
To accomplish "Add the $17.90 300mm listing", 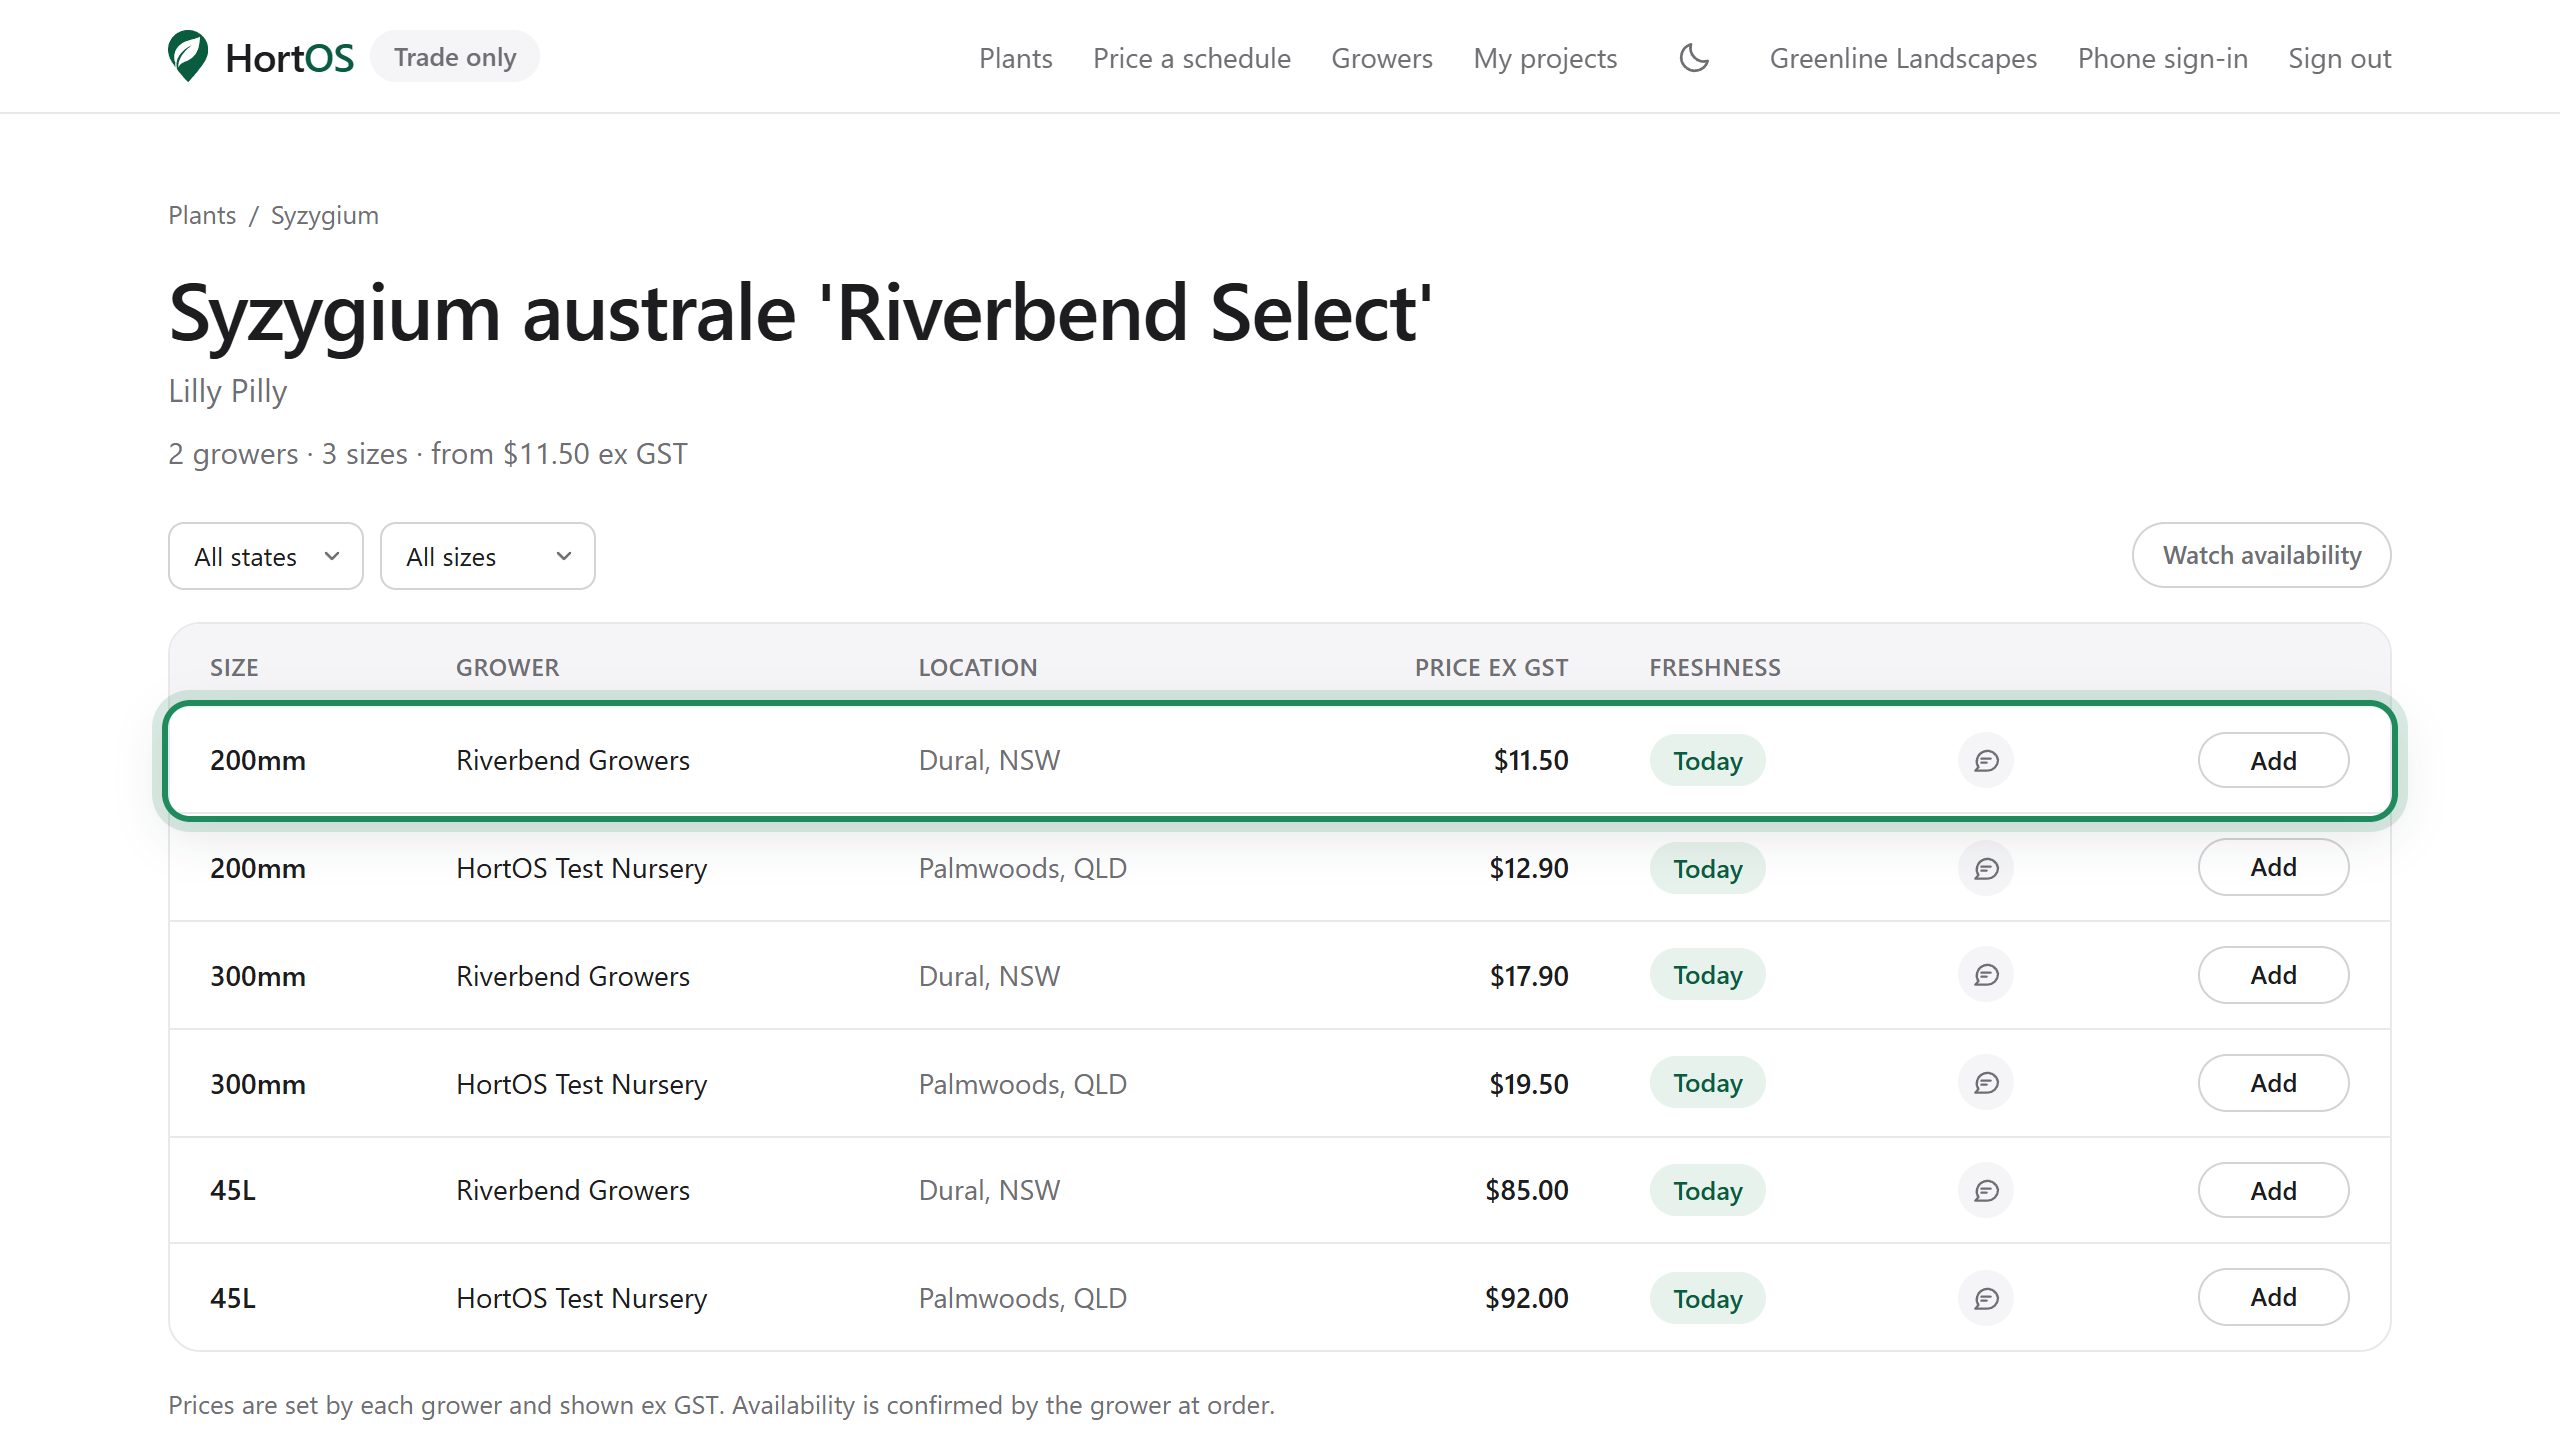I will click(x=2273, y=975).
